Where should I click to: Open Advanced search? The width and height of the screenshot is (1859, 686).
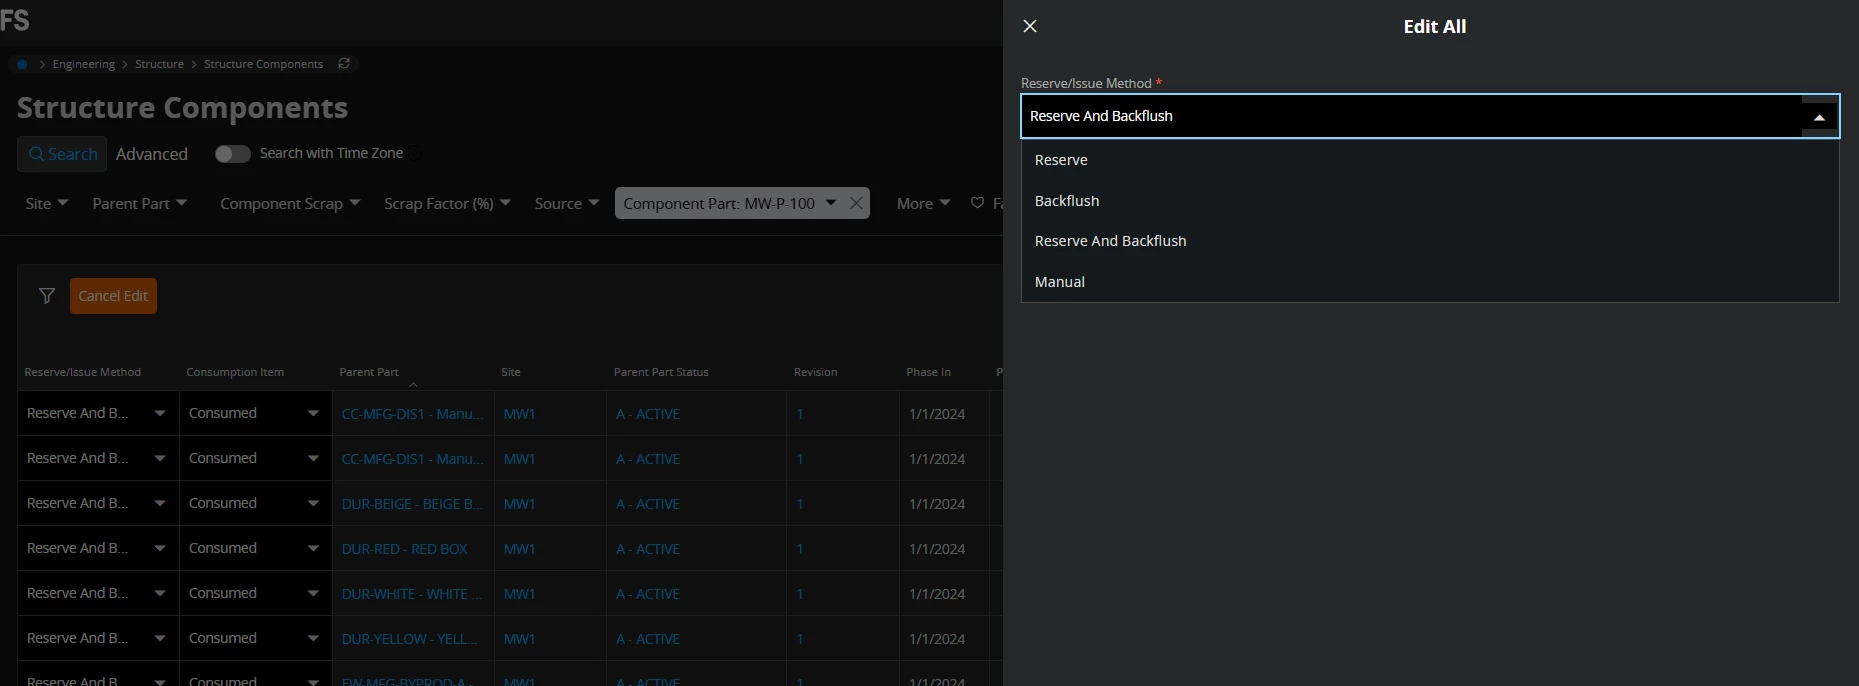152,154
